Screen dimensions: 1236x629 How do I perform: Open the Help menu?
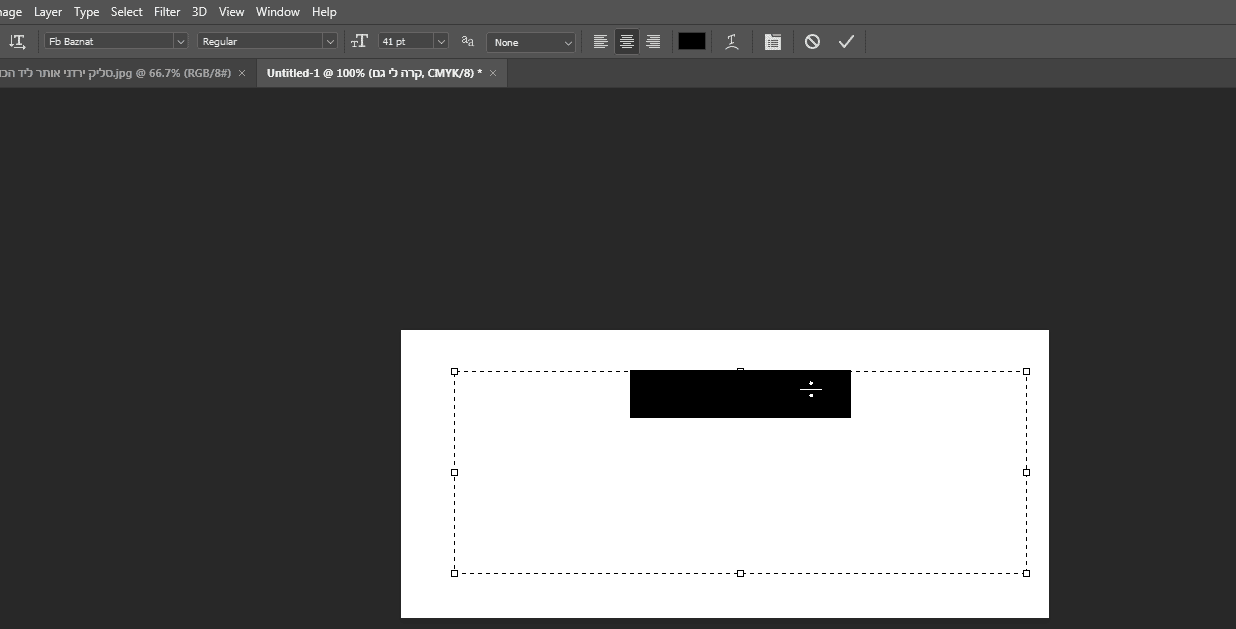point(324,12)
